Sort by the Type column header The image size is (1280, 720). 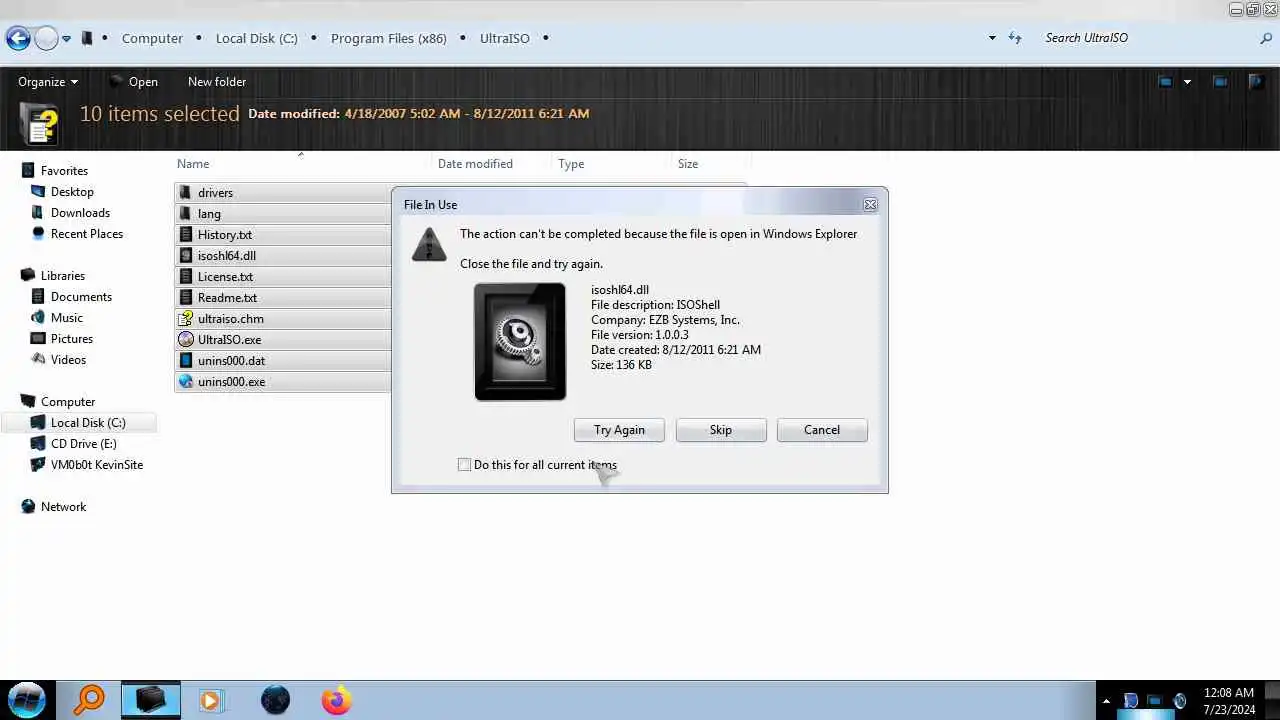(571, 164)
